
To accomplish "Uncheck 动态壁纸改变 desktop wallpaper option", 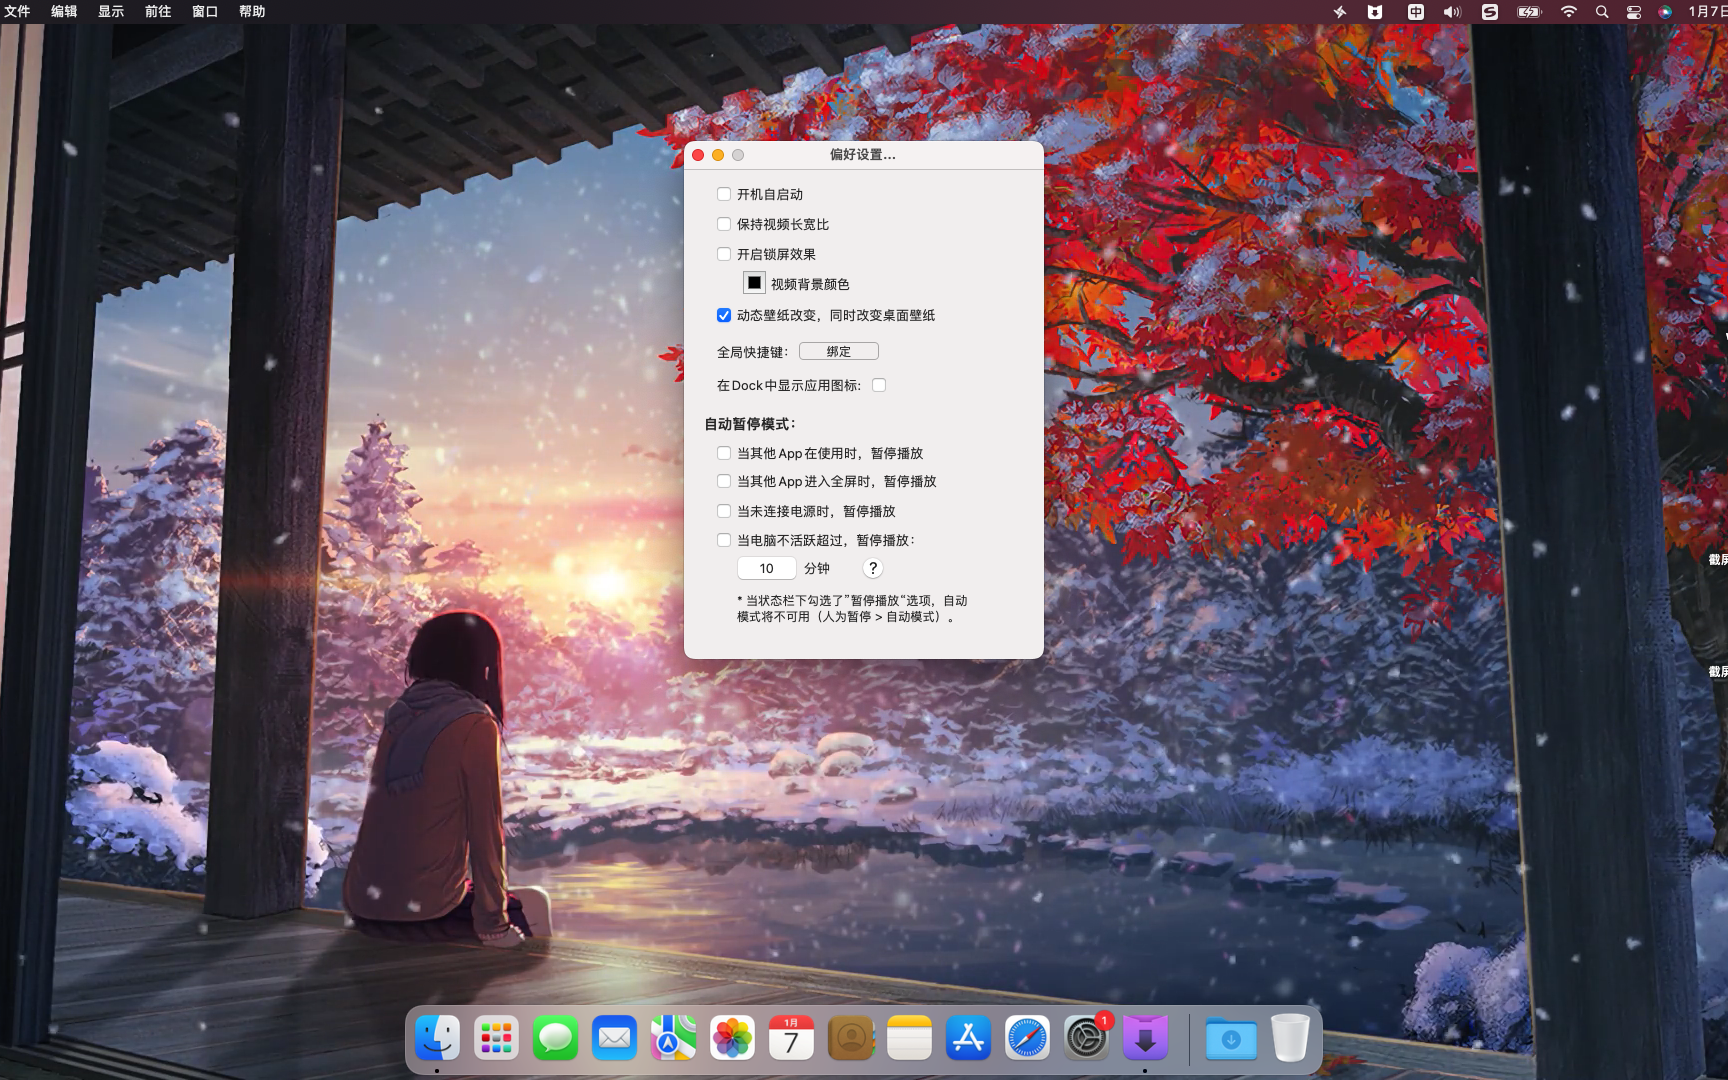I will coord(724,315).
